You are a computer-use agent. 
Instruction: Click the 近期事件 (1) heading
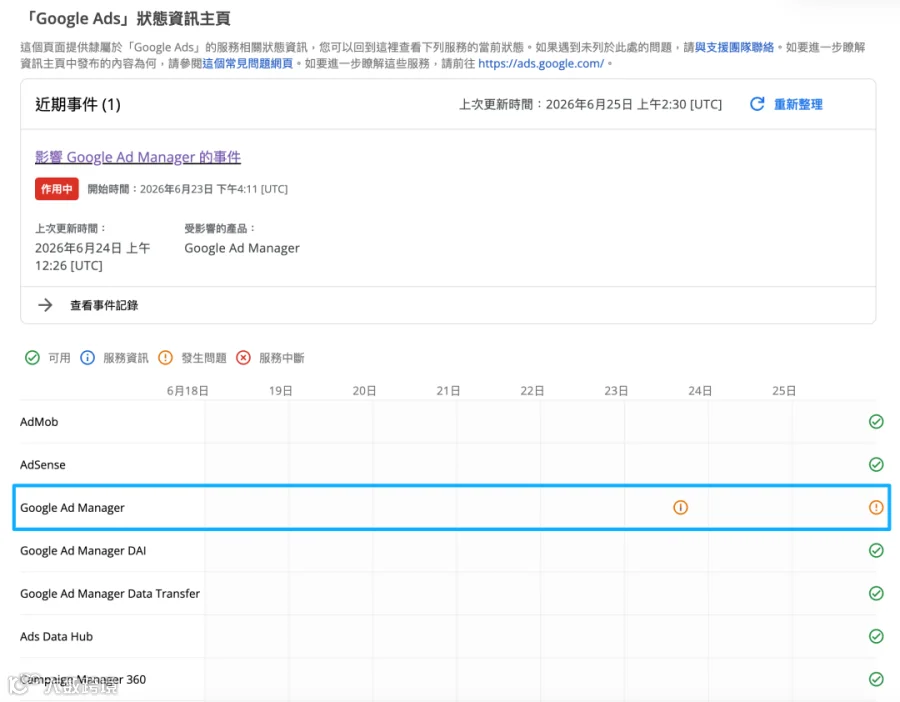78,104
